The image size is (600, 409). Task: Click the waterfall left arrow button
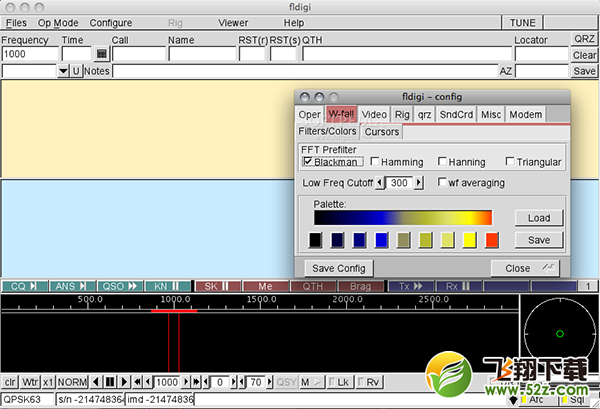click(x=96, y=382)
